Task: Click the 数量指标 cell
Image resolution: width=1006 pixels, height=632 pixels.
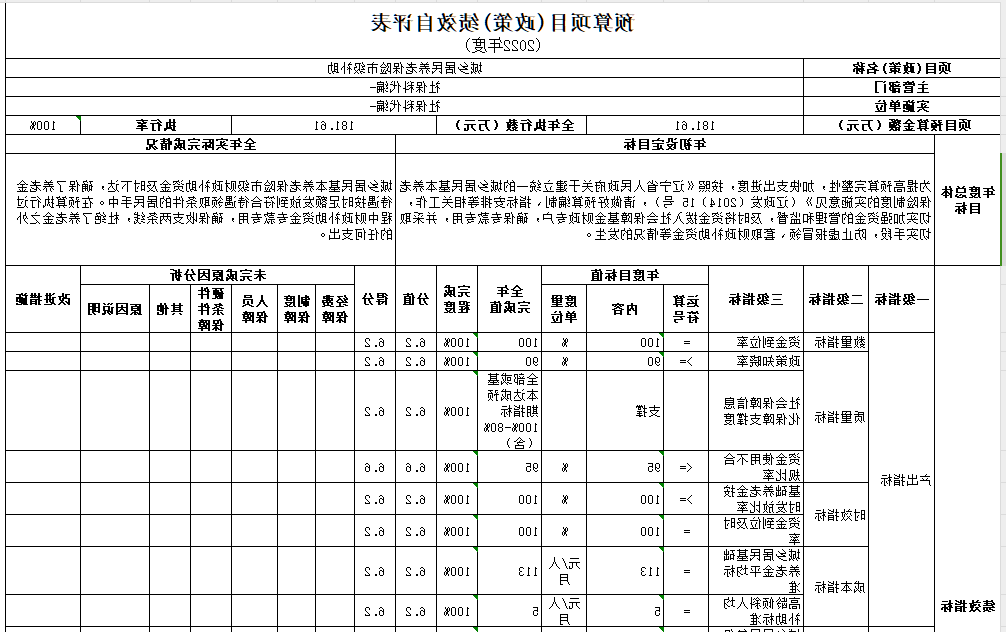Action: tap(836, 342)
